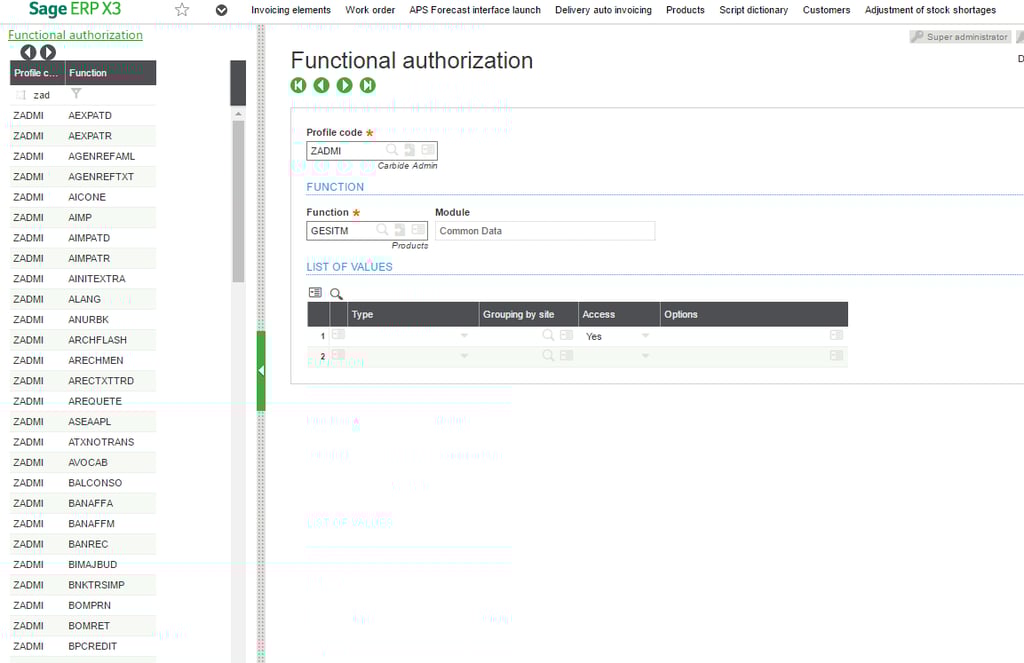Screen dimensions: 1024x663
Task: Click jump-to icon in Profile code field
Action: (409, 150)
